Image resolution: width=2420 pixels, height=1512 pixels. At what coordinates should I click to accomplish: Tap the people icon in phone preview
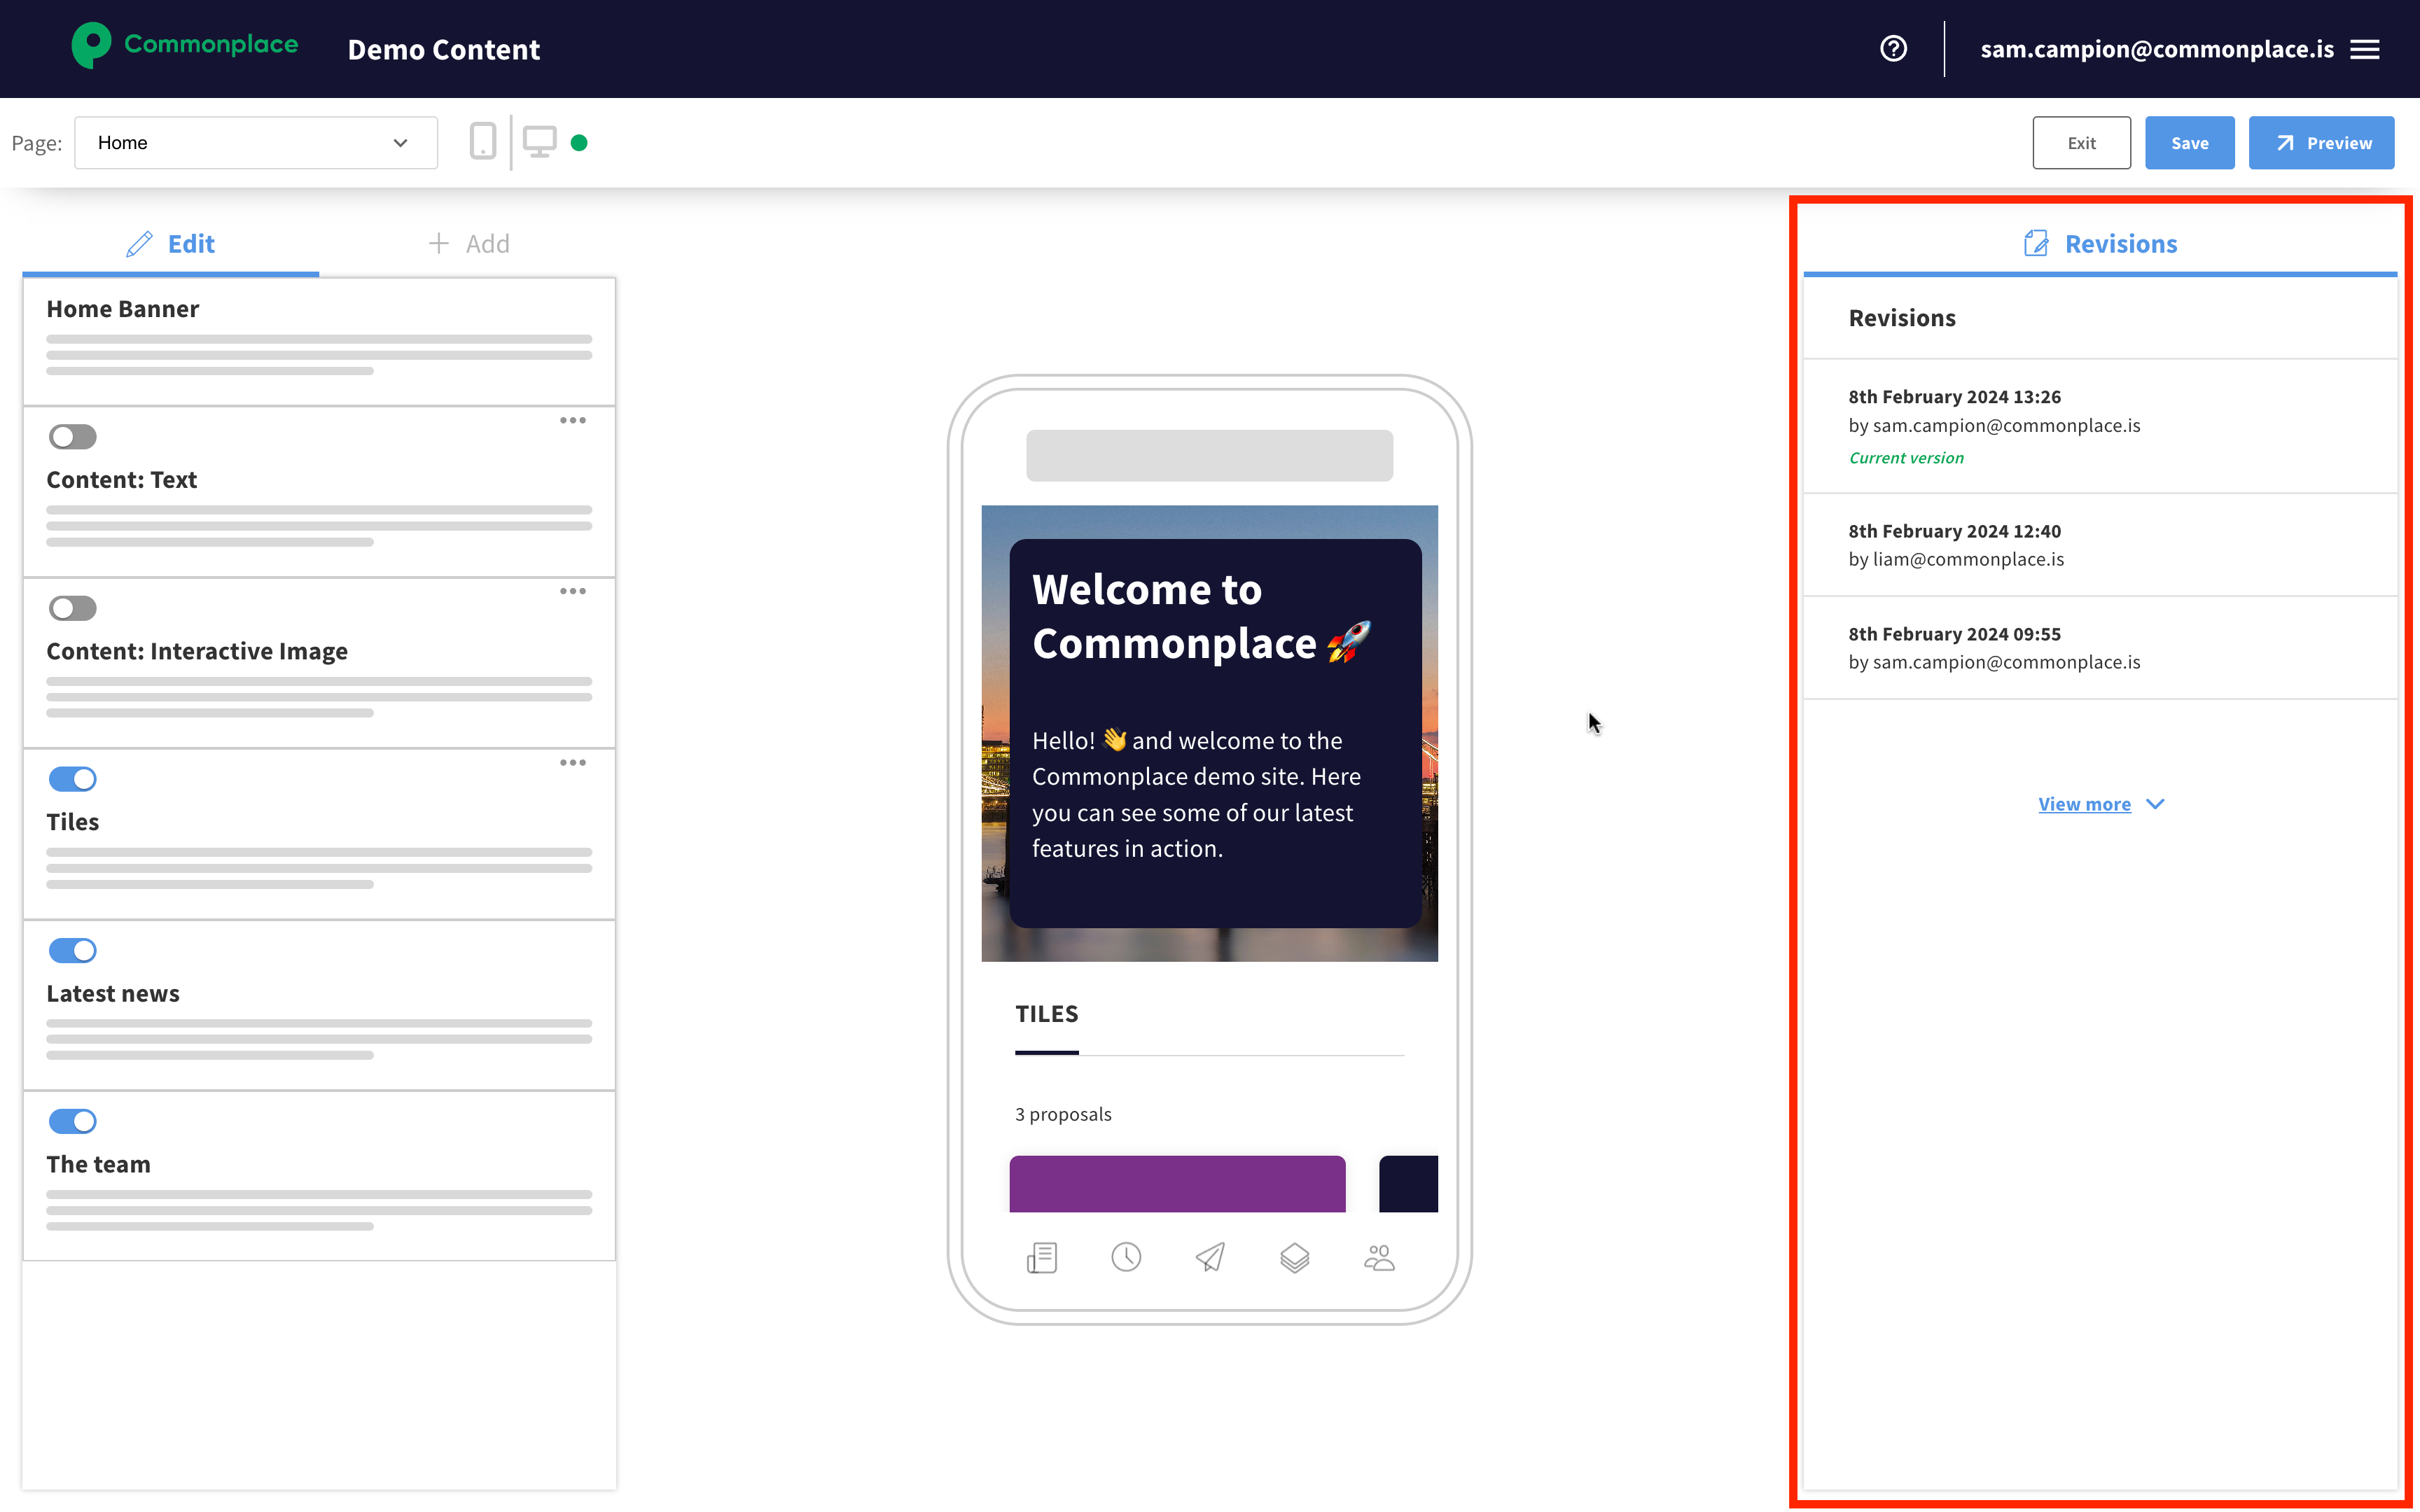1379,1257
